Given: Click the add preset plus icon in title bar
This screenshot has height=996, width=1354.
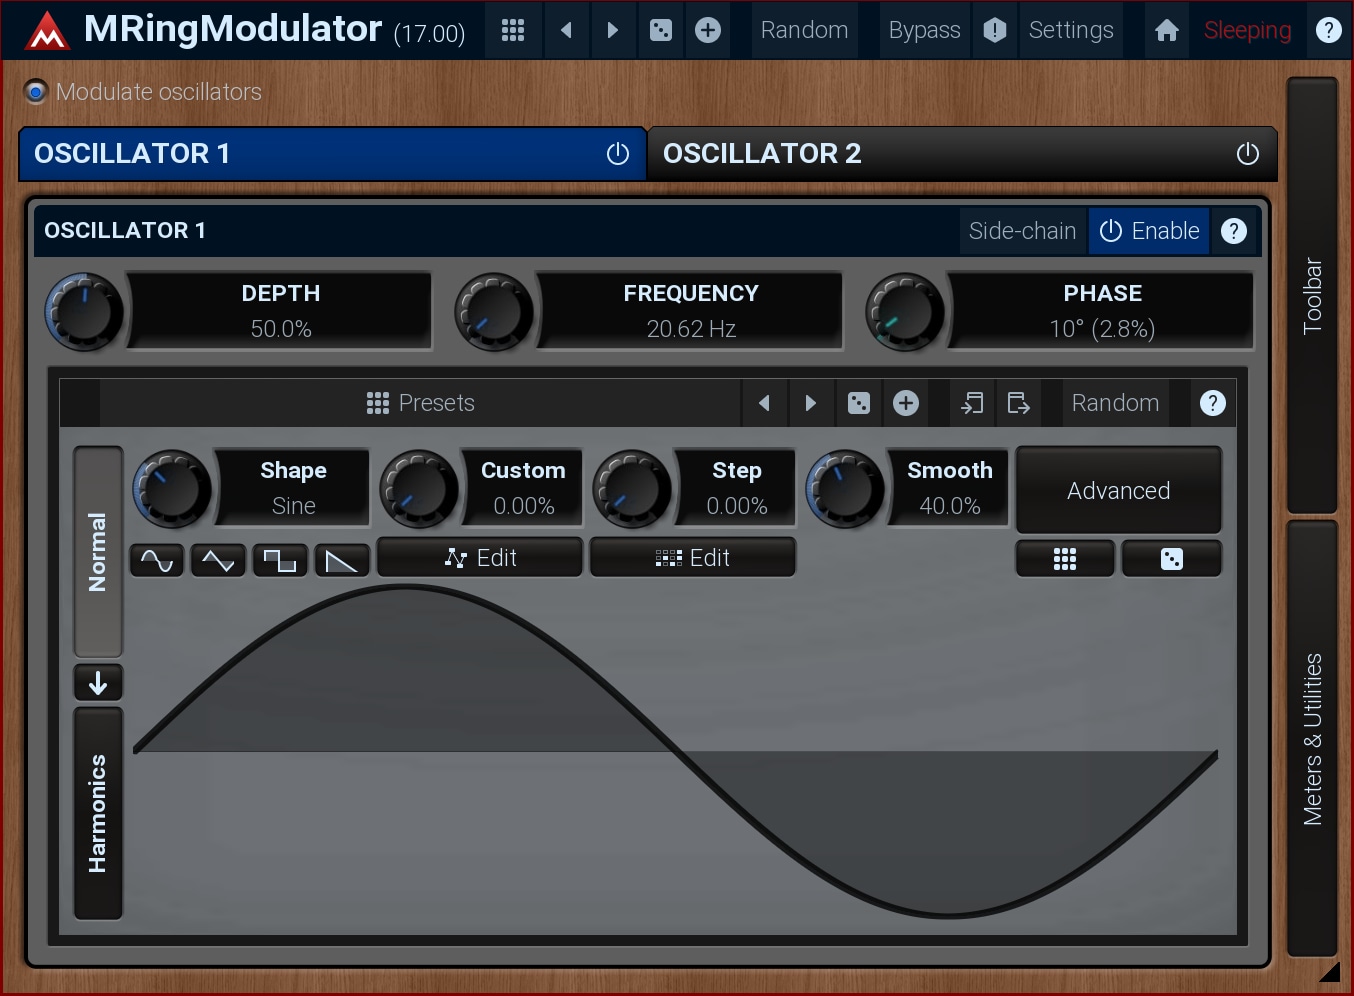Looking at the screenshot, I should pyautogui.click(x=708, y=30).
